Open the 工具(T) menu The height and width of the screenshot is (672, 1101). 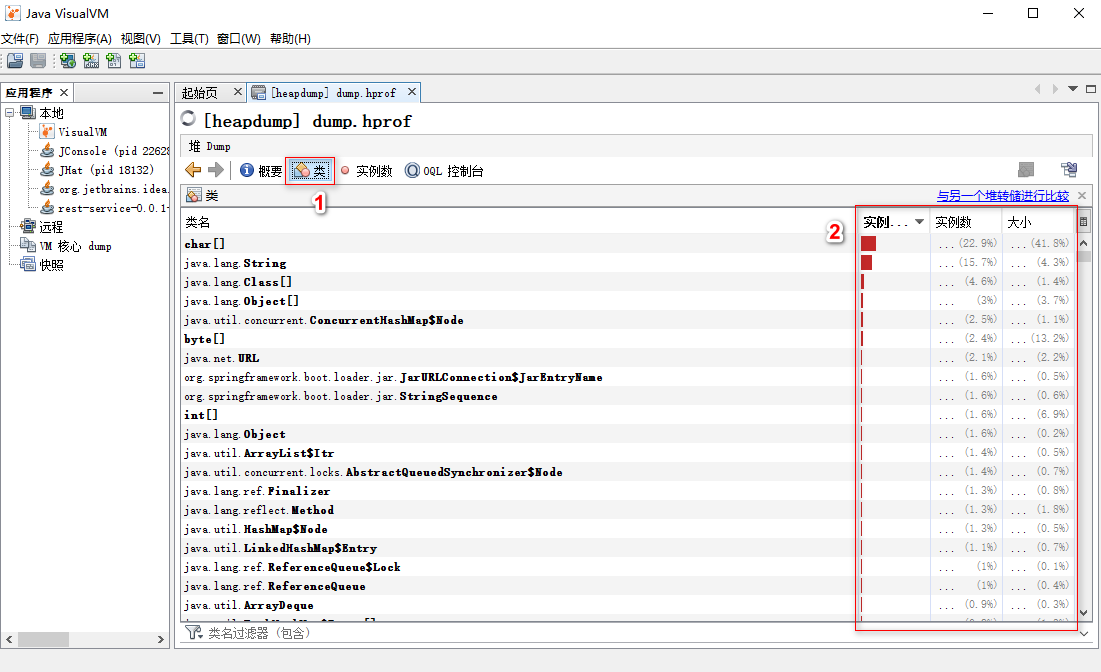click(x=189, y=39)
